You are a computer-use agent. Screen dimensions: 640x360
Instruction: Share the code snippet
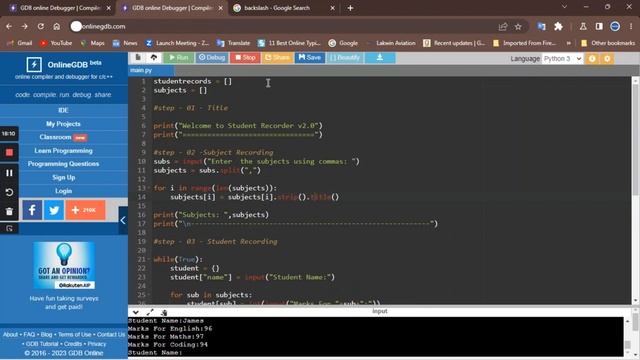coord(277,58)
